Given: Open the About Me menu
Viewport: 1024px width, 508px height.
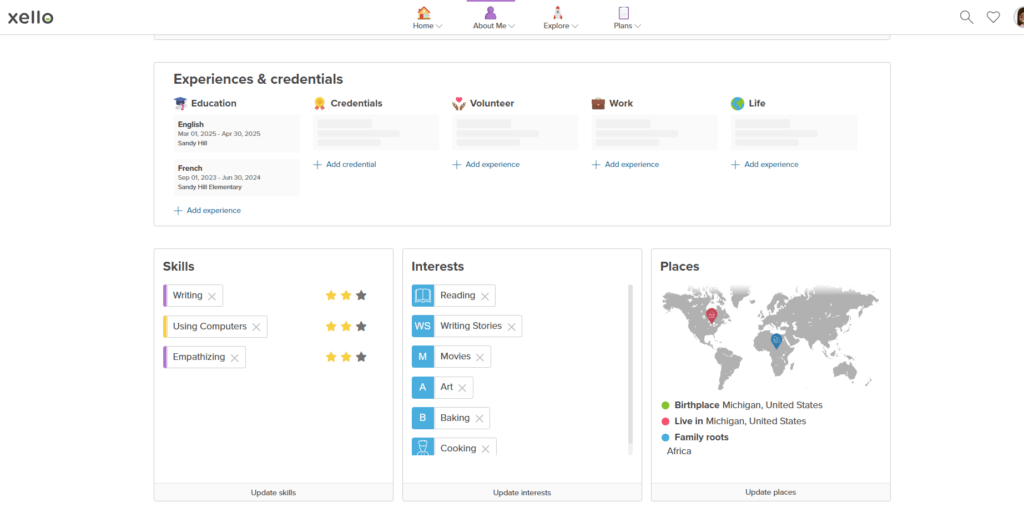Looking at the screenshot, I should pyautogui.click(x=493, y=18).
